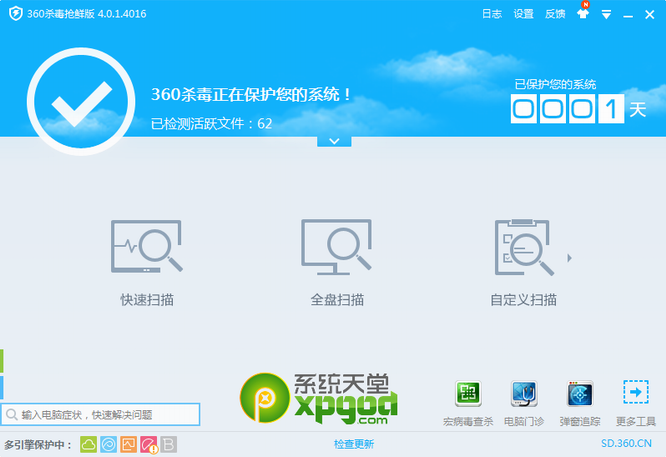This screenshot has height=457, width=666.
Task: Open PC clinic tool (电脑门诊)
Action: coord(524,403)
